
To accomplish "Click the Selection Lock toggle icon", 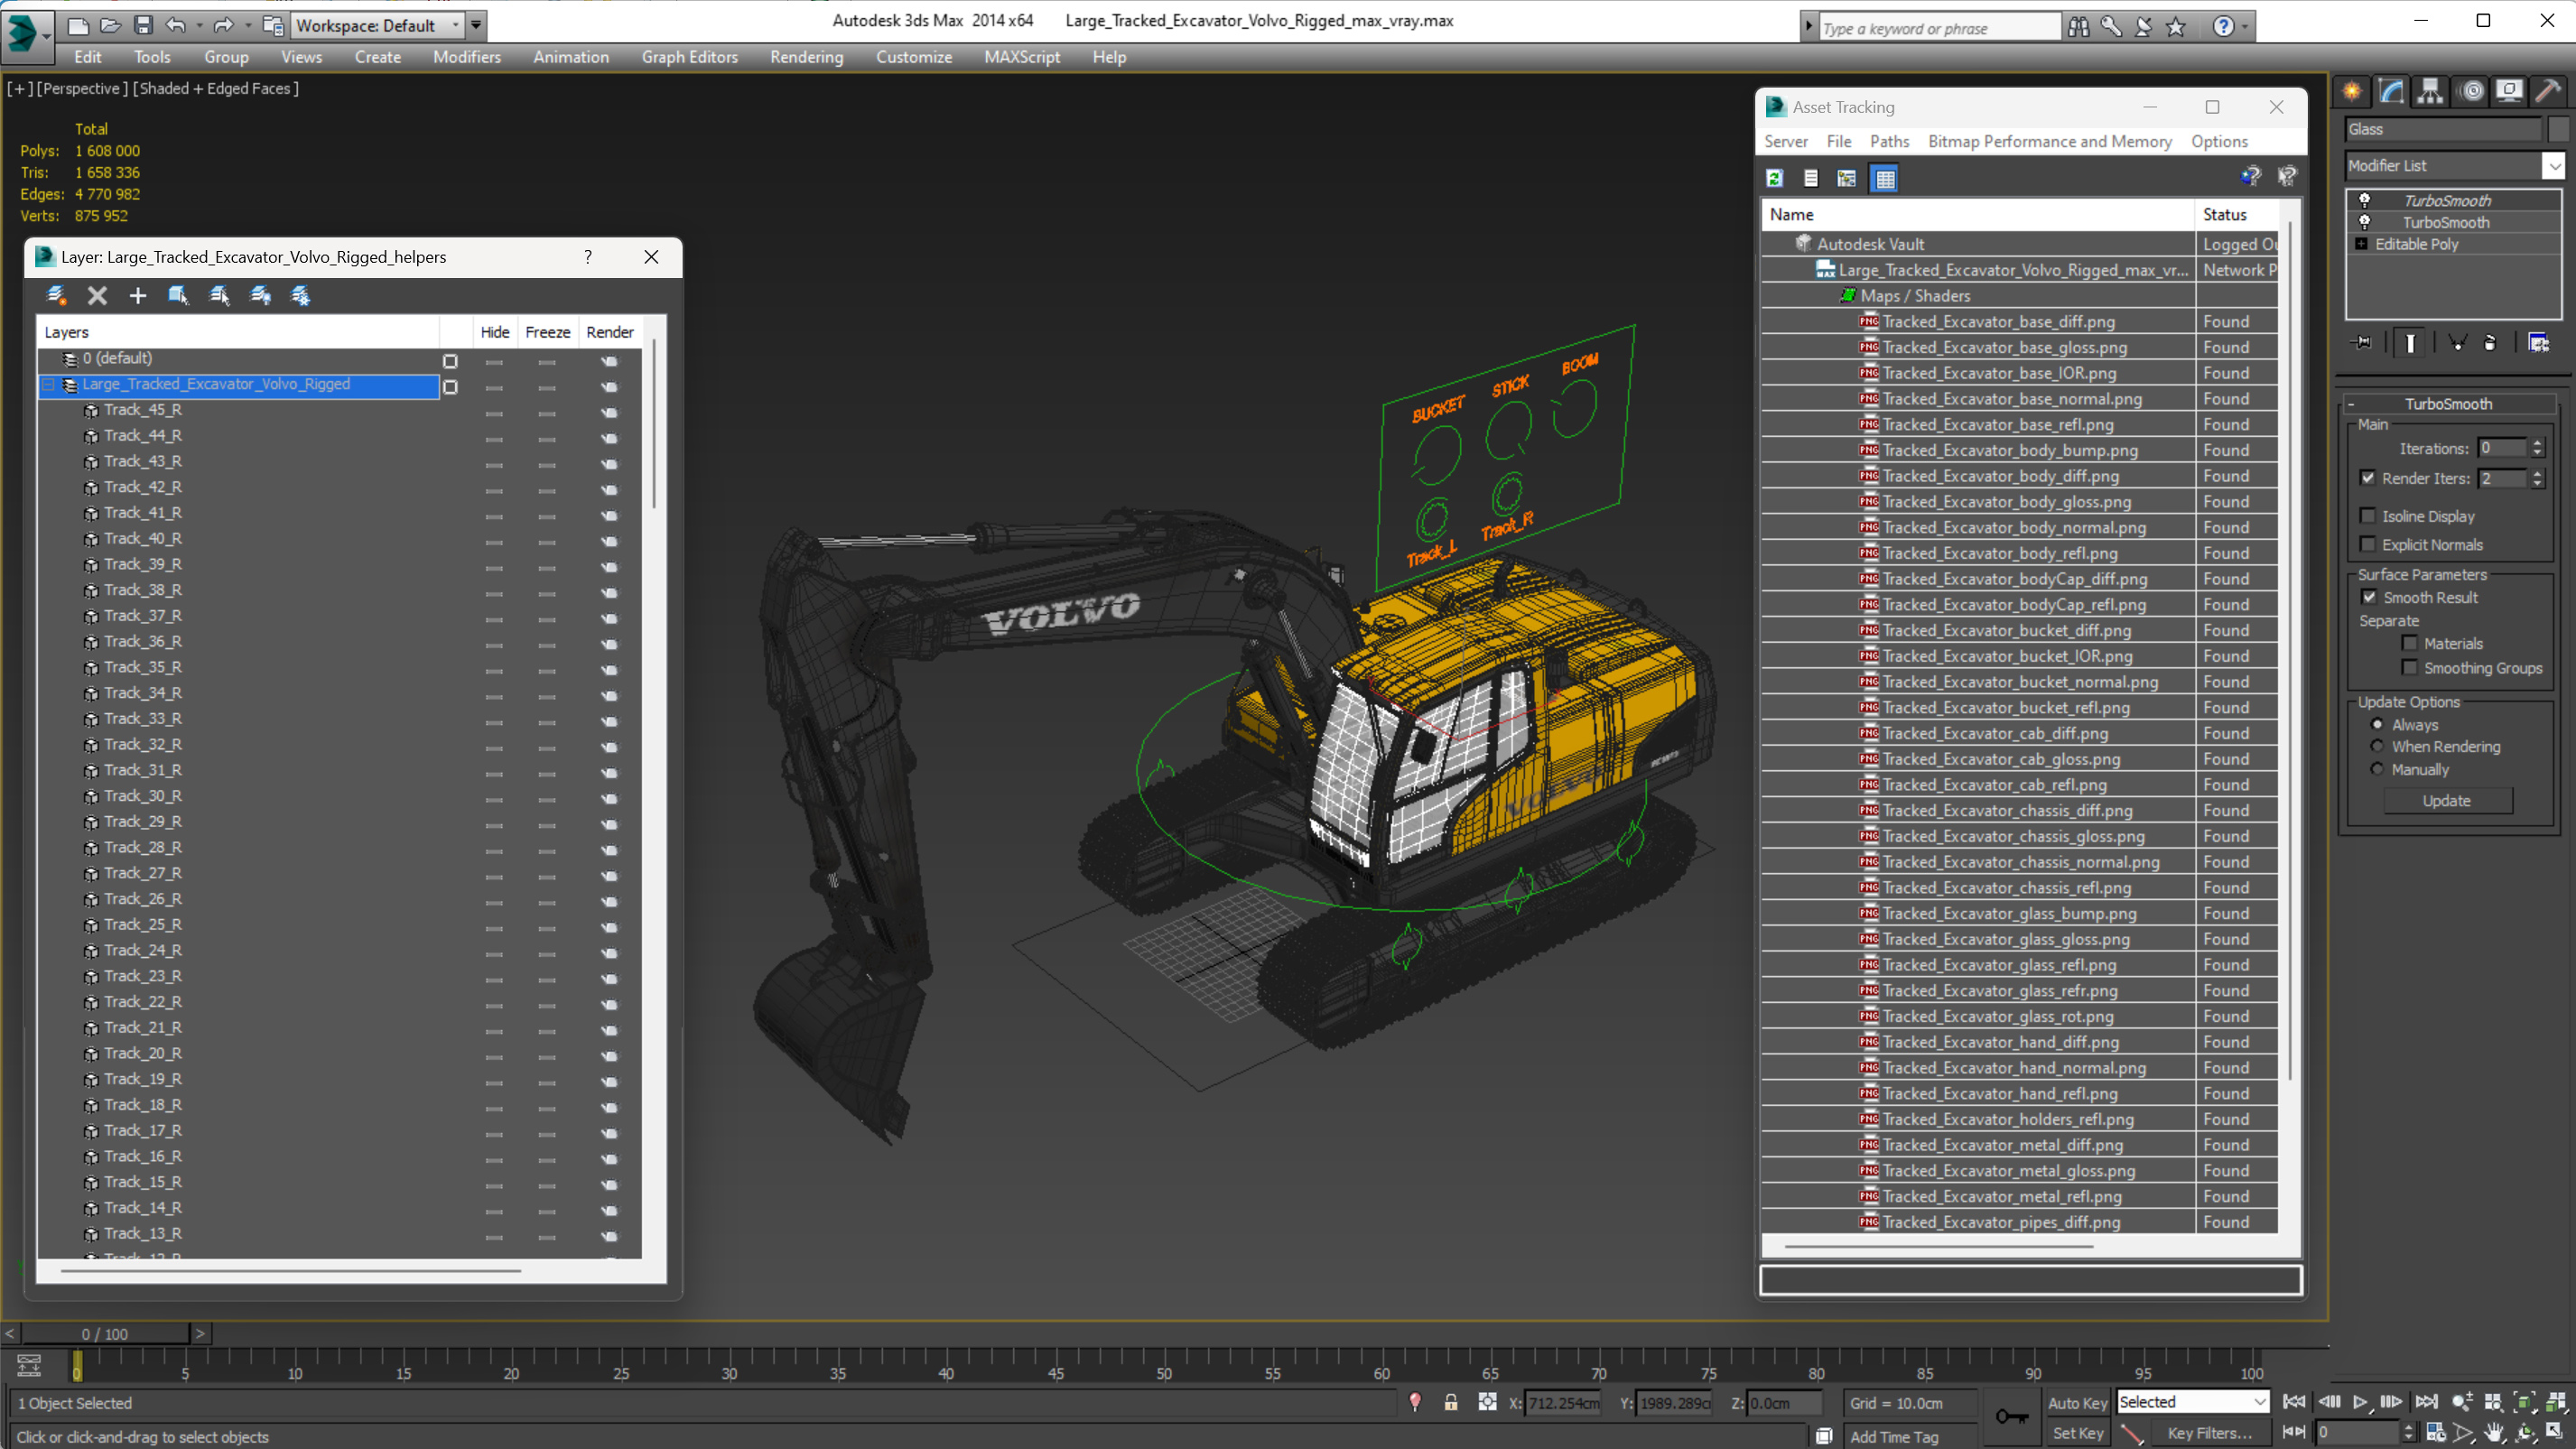I will [x=1450, y=1402].
